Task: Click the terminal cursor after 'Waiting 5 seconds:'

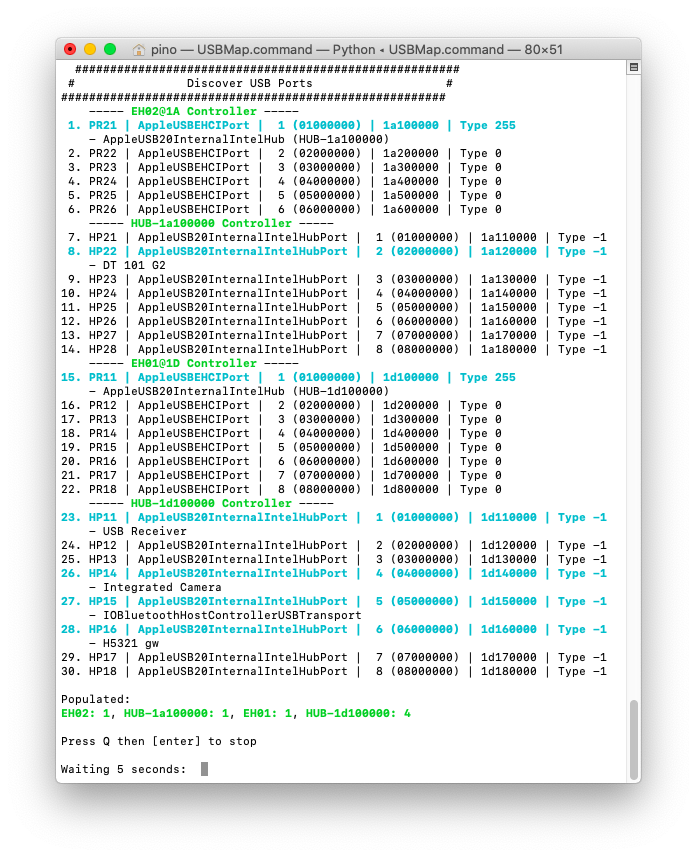Action: [204, 769]
